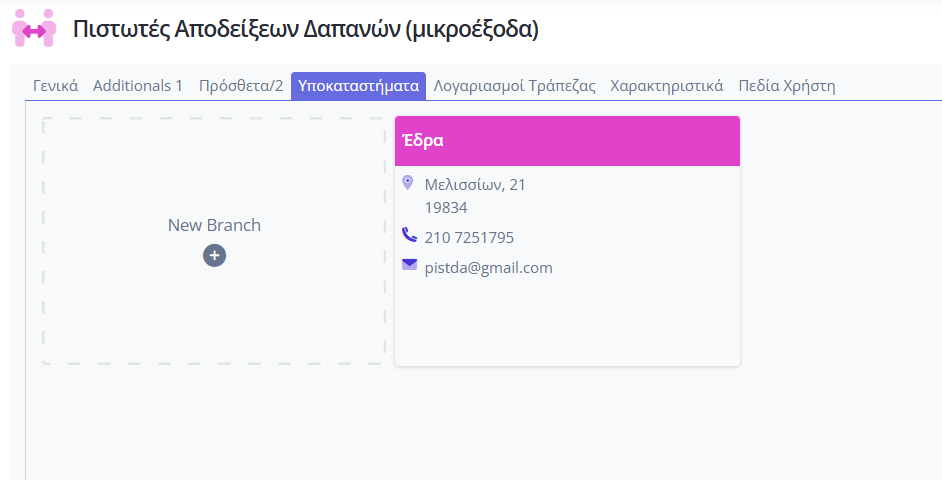Screen dimensions: 942x480
Task: Click the New Branch label
Action: 214,225
